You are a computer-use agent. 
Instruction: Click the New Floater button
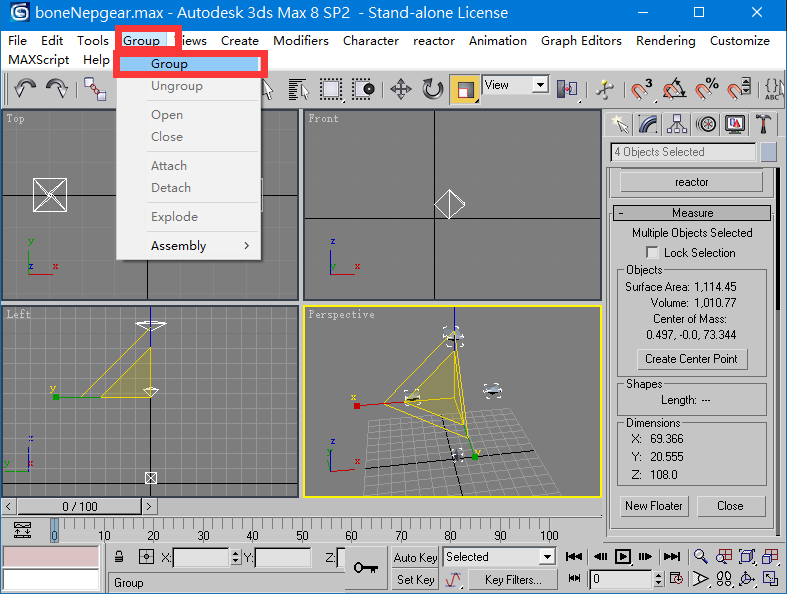(653, 506)
